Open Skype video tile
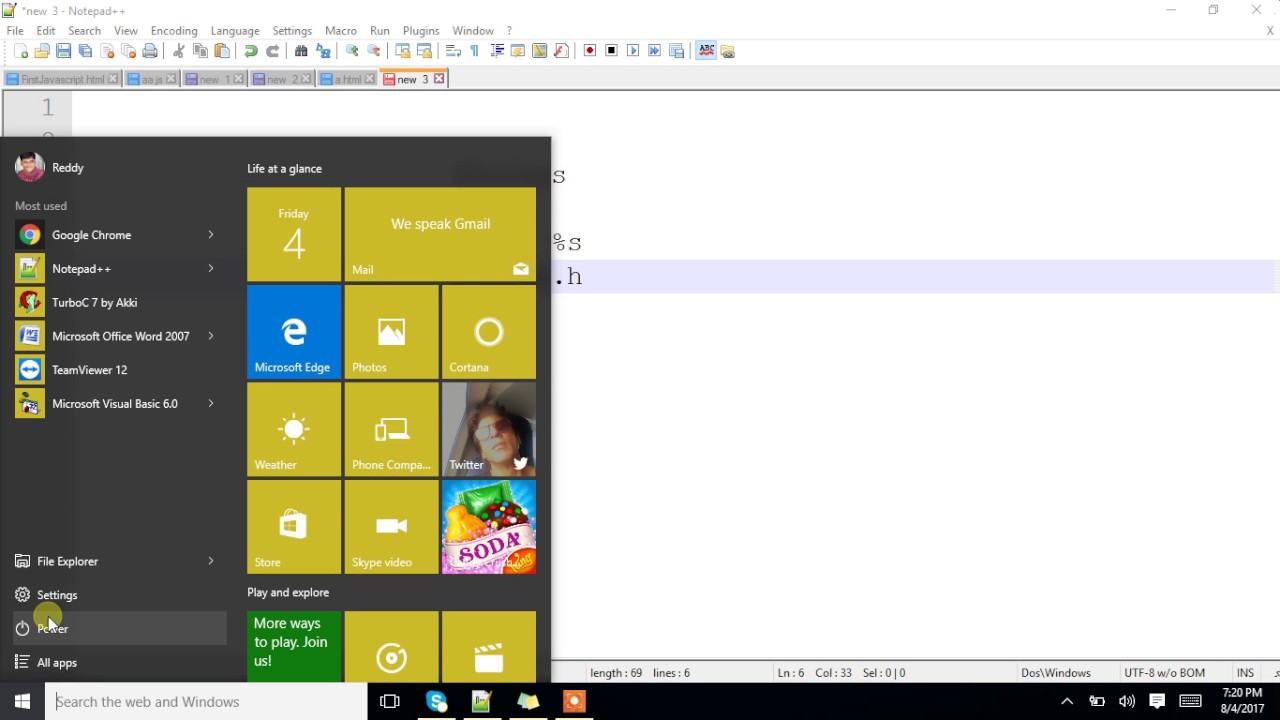The width and height of the screenshot is (1280, 720). (391, 527)
